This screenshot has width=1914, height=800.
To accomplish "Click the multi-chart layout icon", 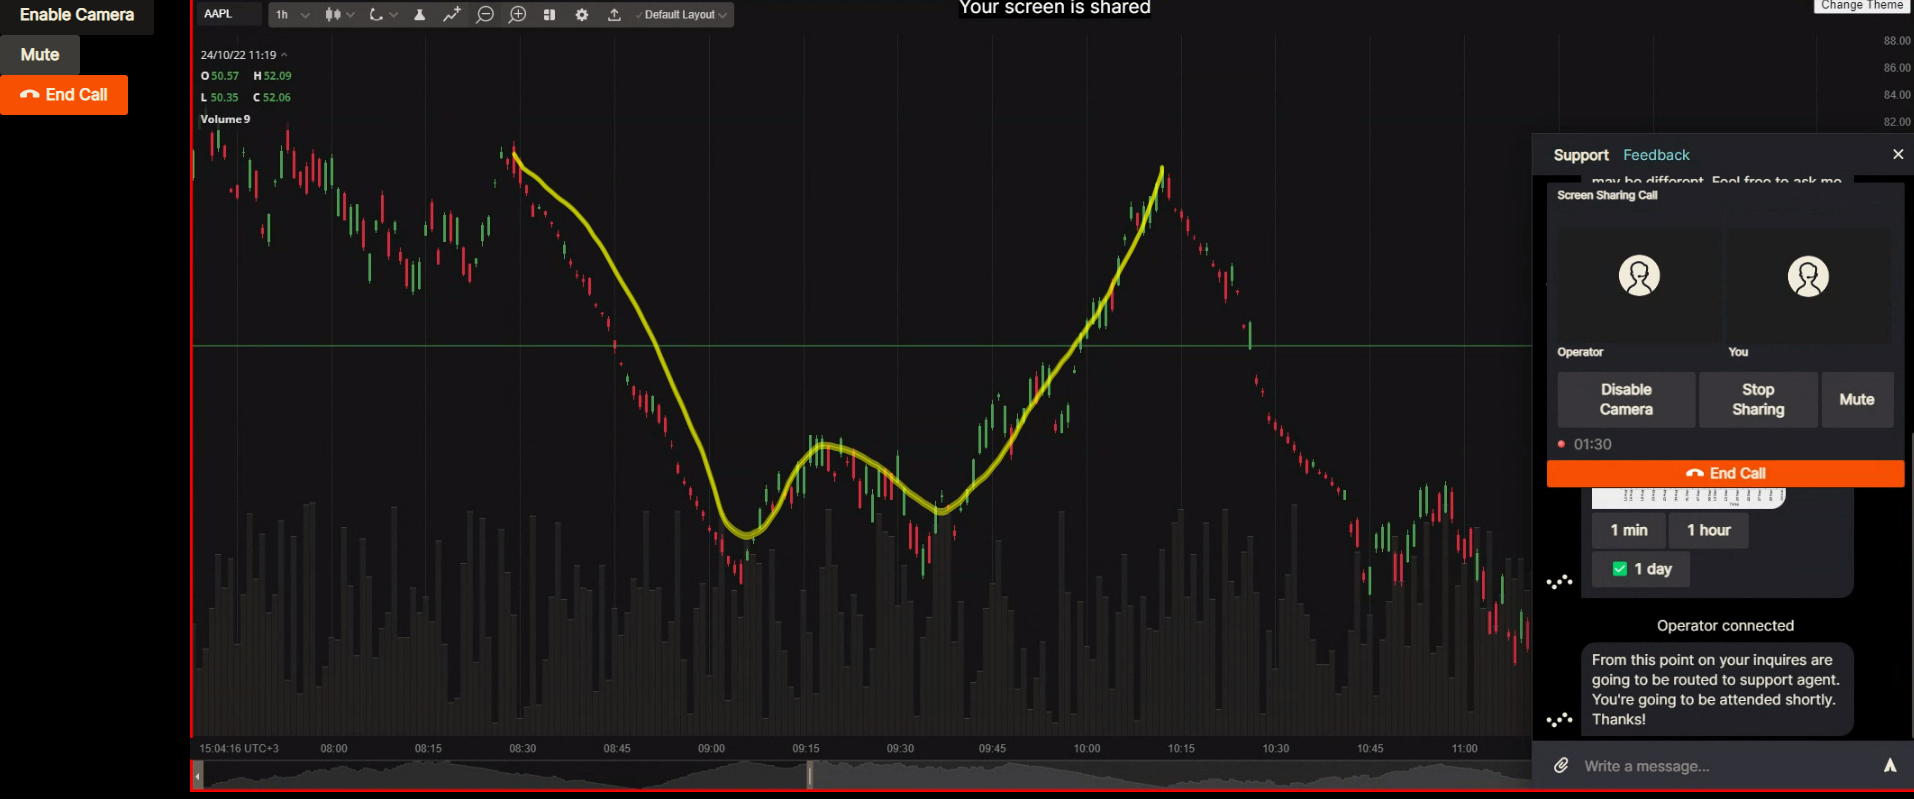I will pos(549,15).
